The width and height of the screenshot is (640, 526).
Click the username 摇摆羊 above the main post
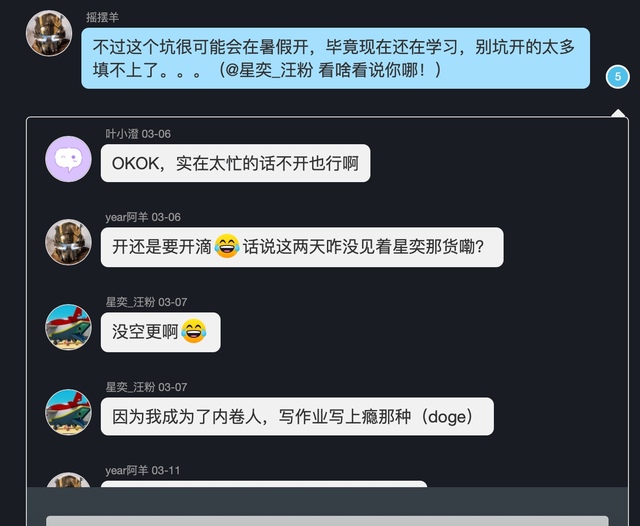click(102, 17)
